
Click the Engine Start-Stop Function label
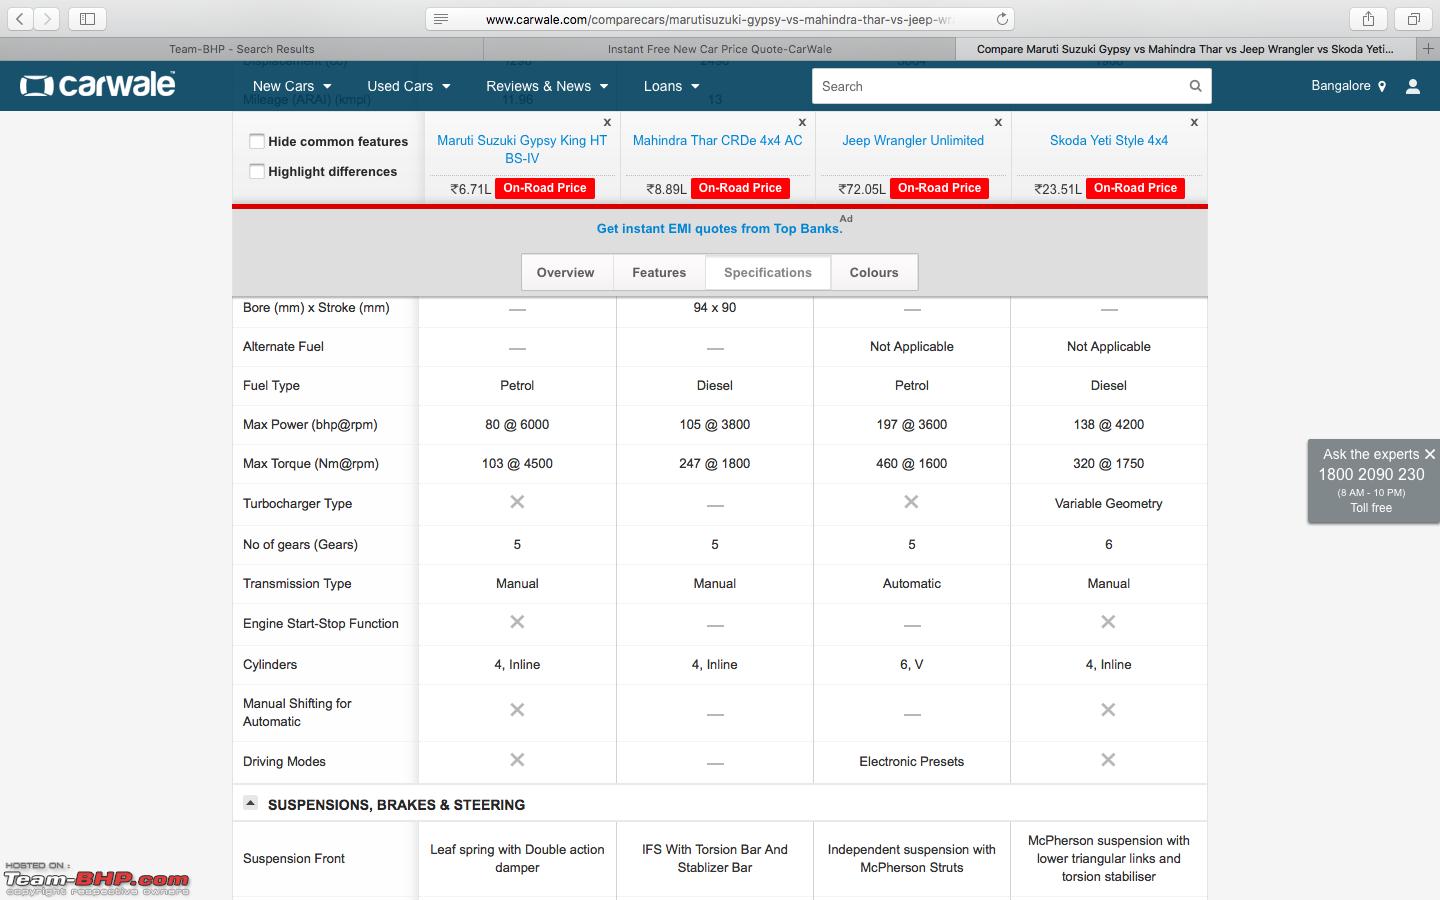pyautogui.click(x=321, y=623)
